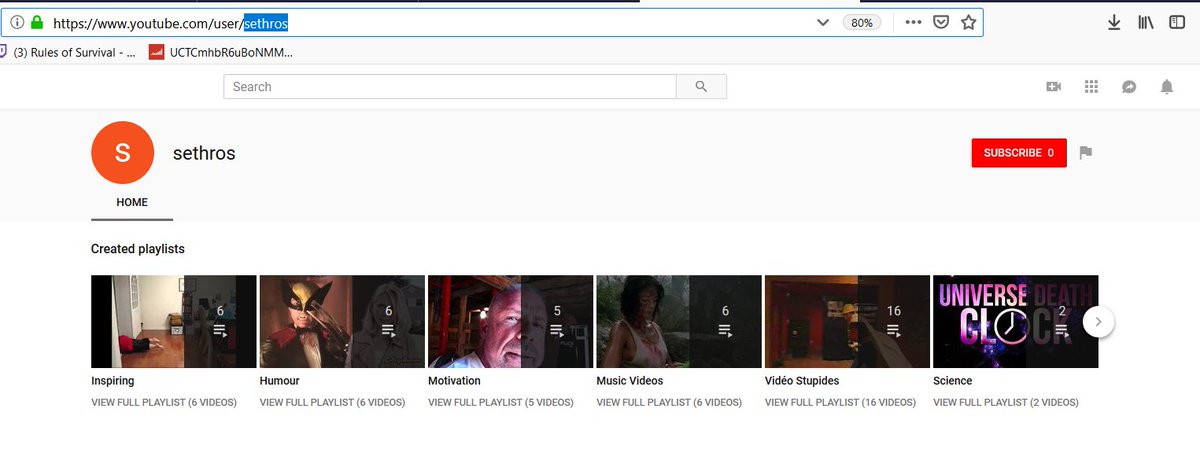Open the Music Videos playlist thumbnail

click(679, 321)
